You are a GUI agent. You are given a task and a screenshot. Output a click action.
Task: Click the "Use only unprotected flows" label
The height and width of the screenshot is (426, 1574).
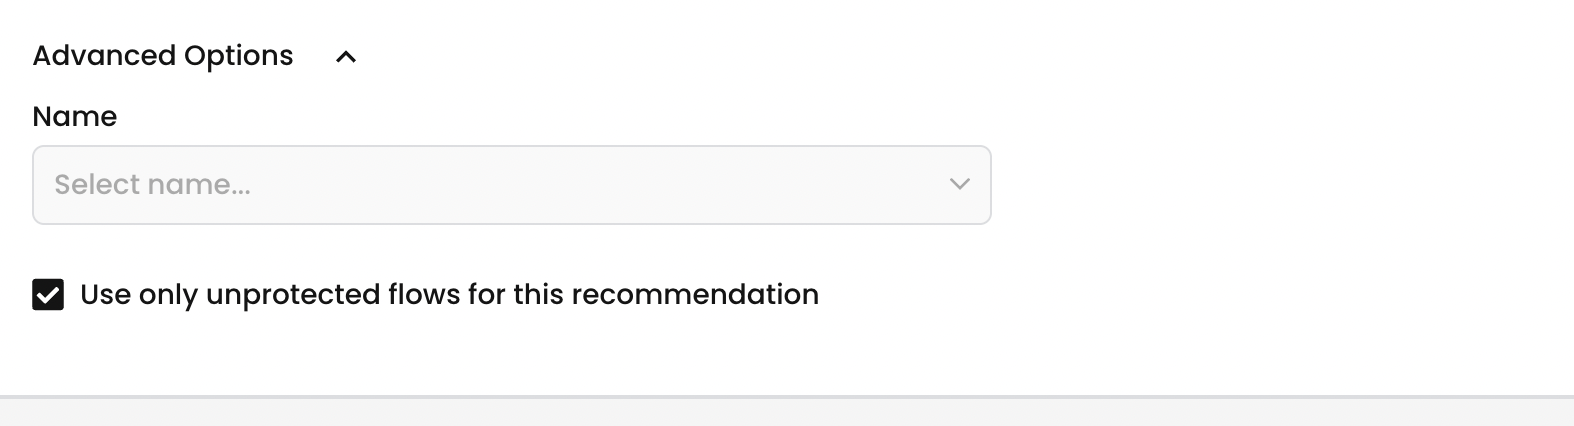(449, 295)
